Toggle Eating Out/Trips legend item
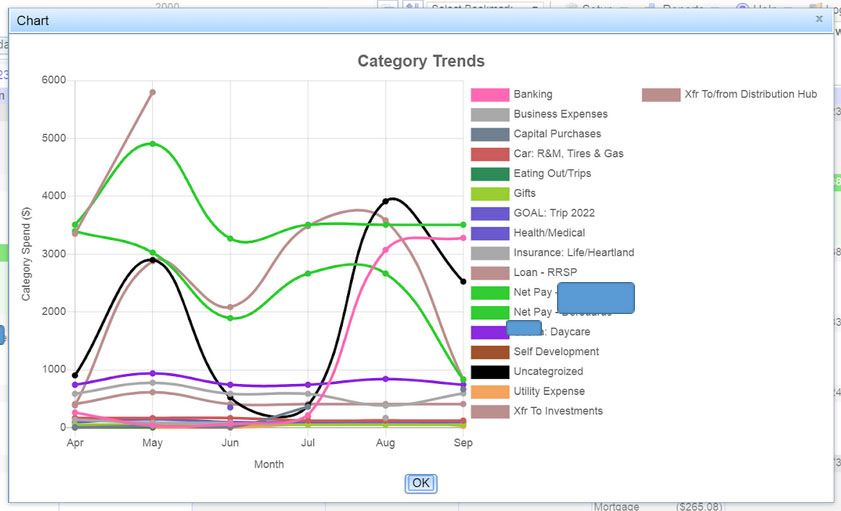This screenshot has width=841, height=511. point(490,173)
